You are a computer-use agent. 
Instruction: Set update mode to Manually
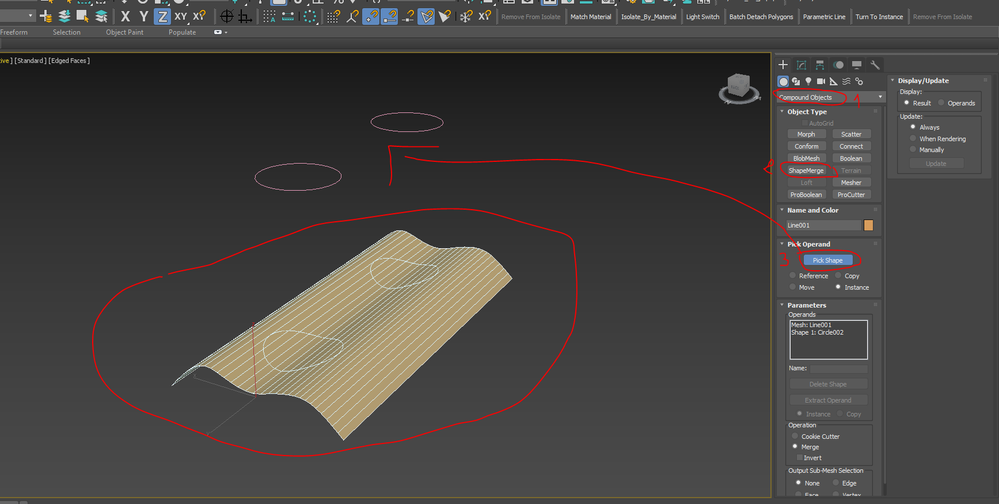[x=913, y=149]
